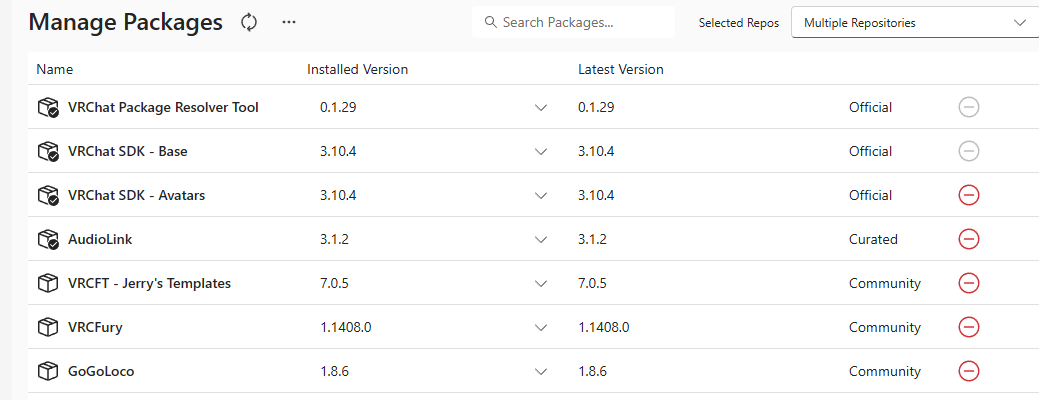Click latest version 0.1.29 of Package Resolver Tool
This screenshot has width=1039, height=400.
click(596, 107)
